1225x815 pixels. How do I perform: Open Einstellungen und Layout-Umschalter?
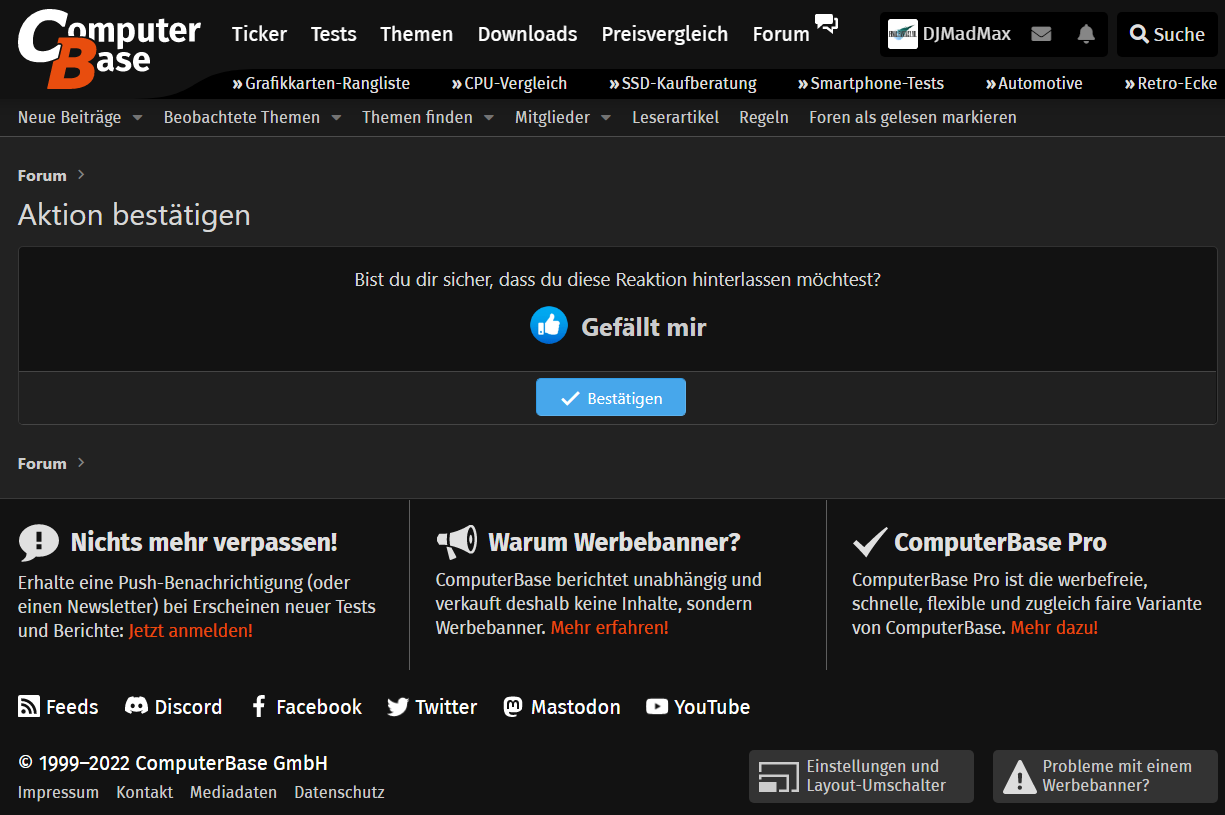tap(861, 776)
